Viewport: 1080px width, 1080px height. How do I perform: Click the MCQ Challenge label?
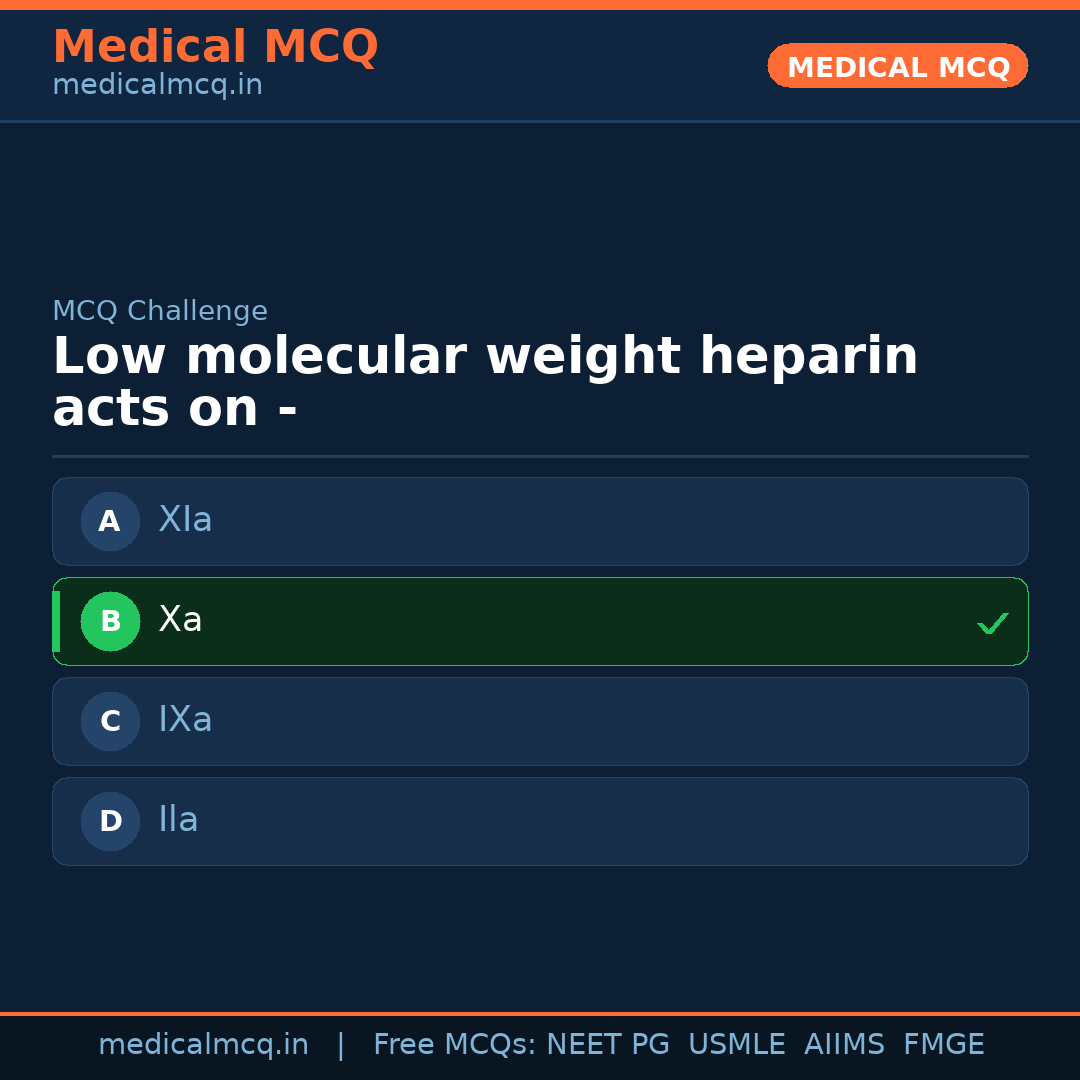(x=160, y=311)
